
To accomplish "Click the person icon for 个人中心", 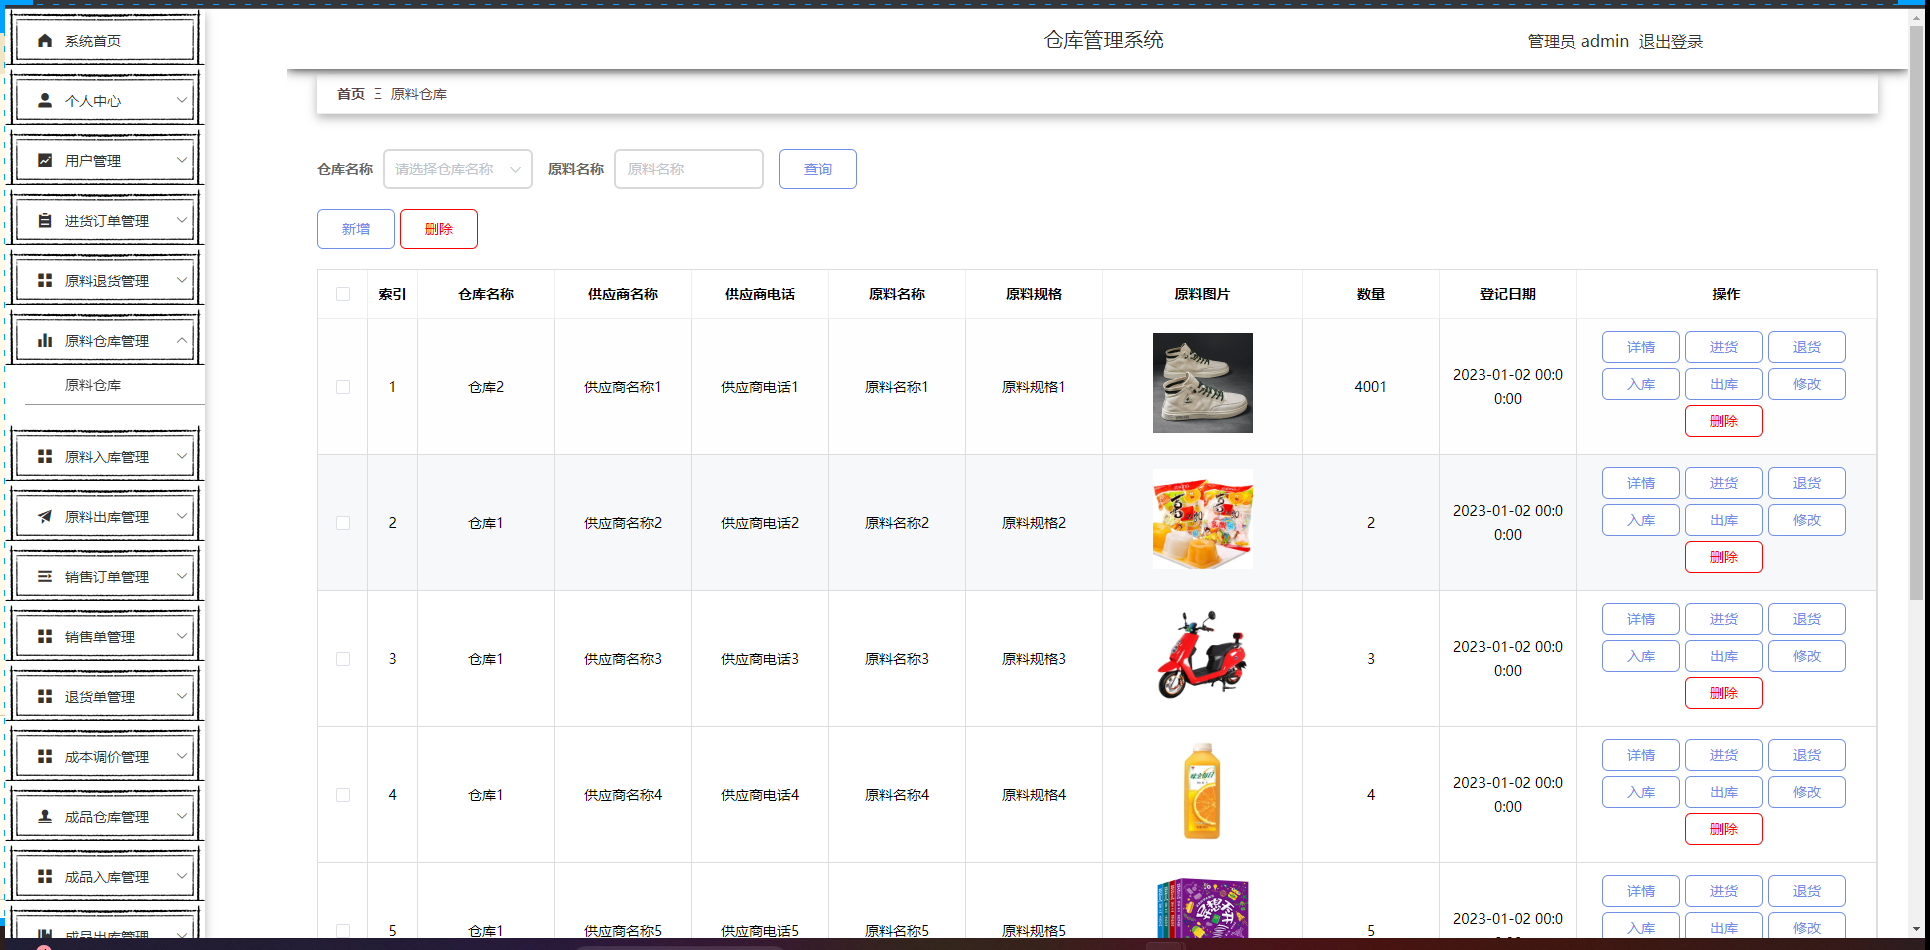I will (x=45, y=101).
